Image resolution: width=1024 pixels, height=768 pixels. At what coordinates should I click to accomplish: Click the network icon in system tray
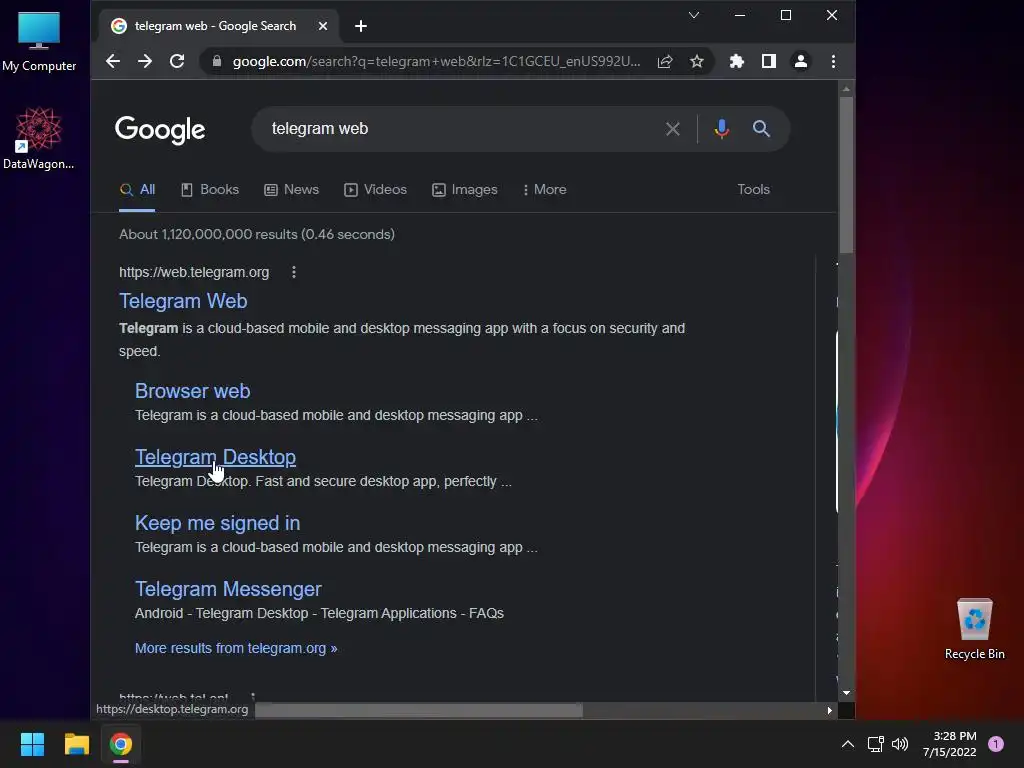pos(875,744)
